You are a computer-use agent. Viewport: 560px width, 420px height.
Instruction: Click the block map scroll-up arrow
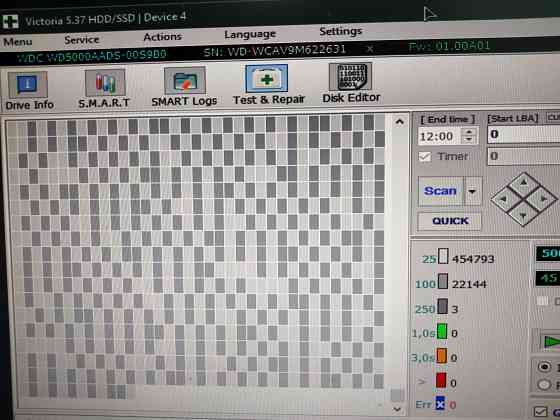click(400, 122)
